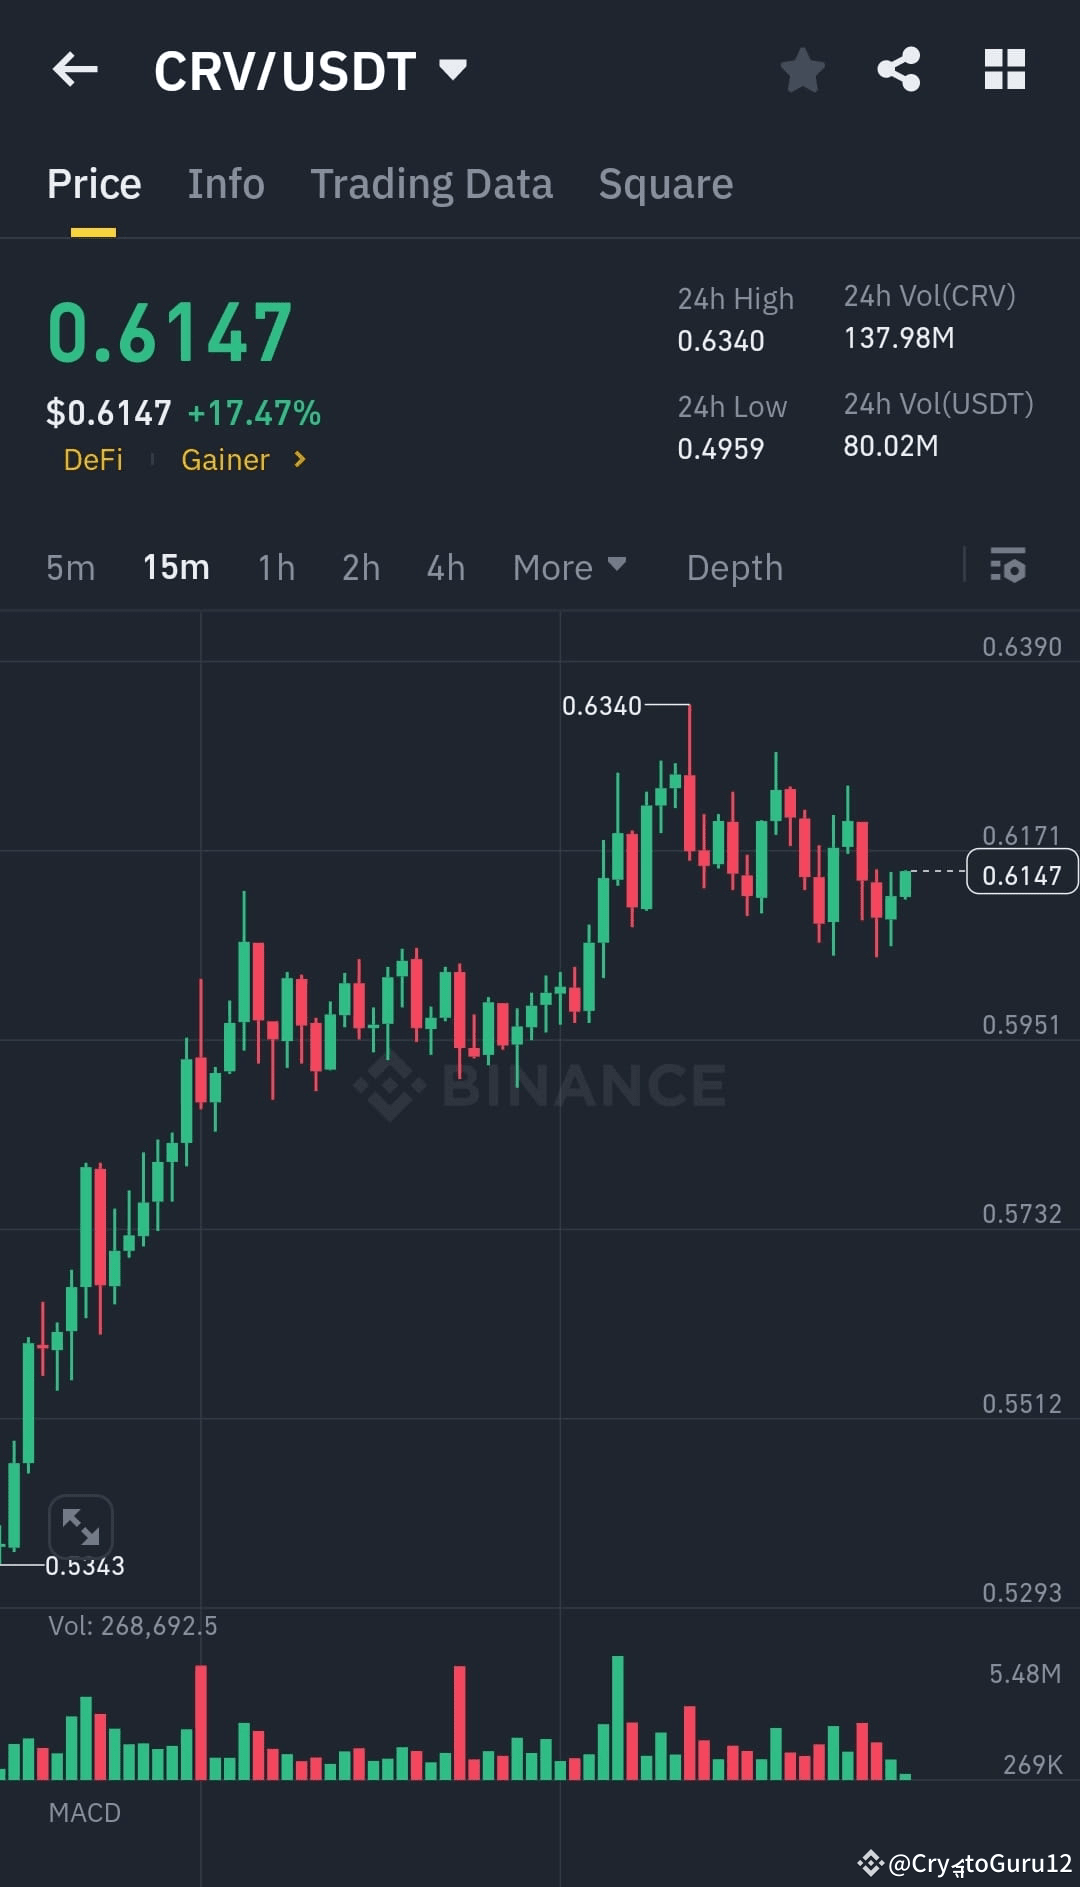This screenshot has width=1080, height=1887.
Task: Expand the CRV/USDT pair selector
Action: pos(452,70)
